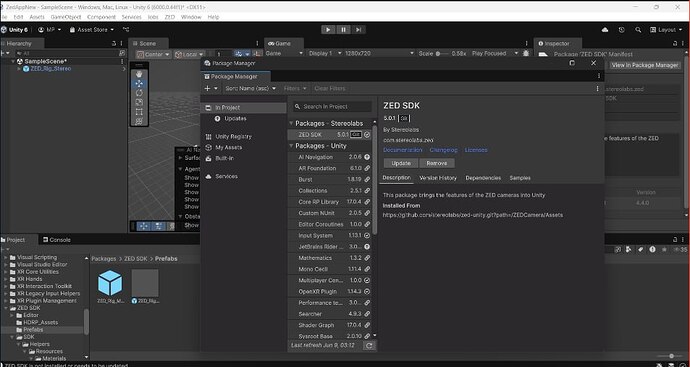Collapse the Packages - Stereolabs group
This screenshot has width=690, height=367.
(291, 123)
